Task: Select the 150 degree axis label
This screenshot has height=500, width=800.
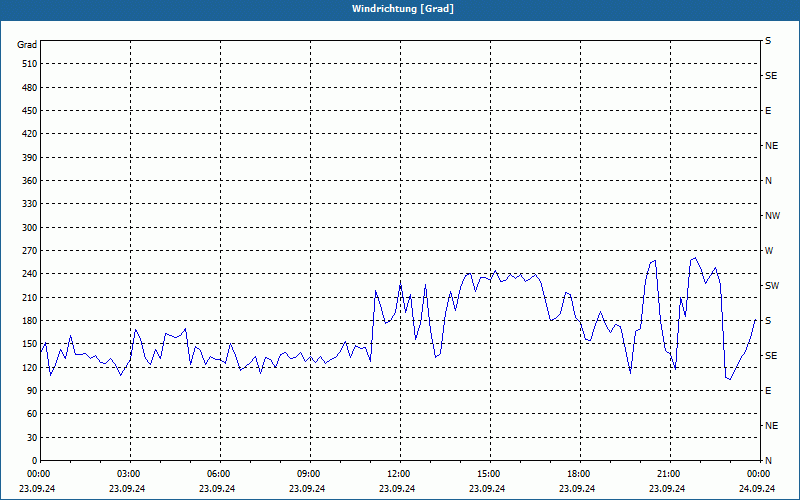Action: [x=30, y=344]
